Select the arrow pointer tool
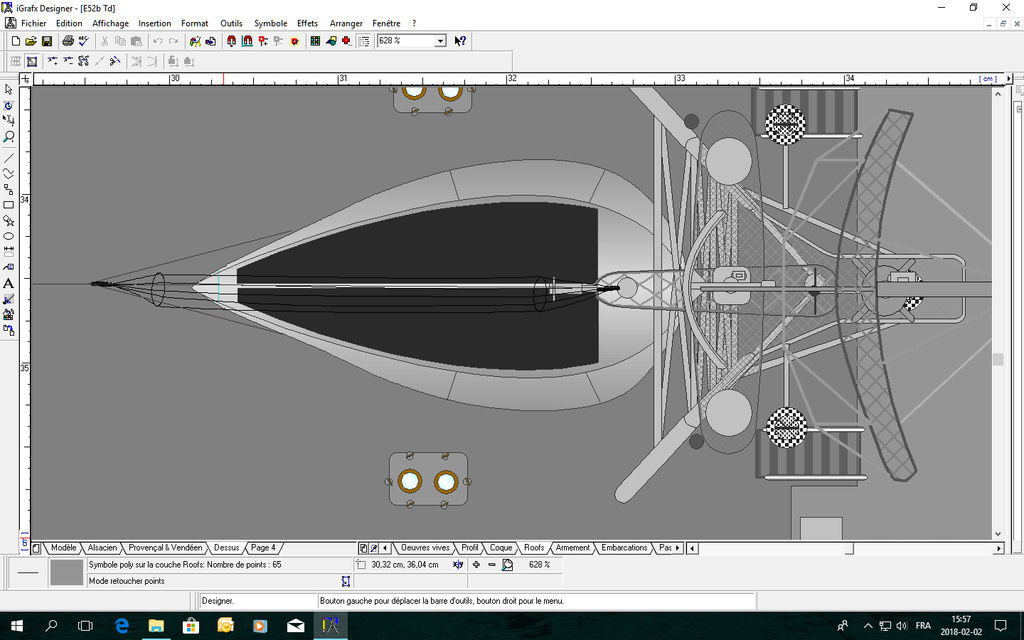 pos(8,89)
